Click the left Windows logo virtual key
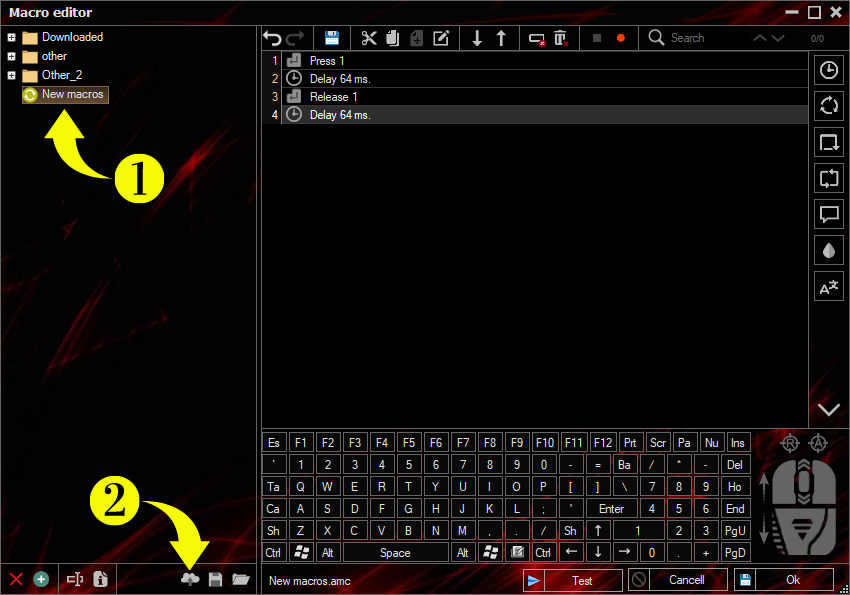This screenshot has height=595, width=850. coord(300,553)
